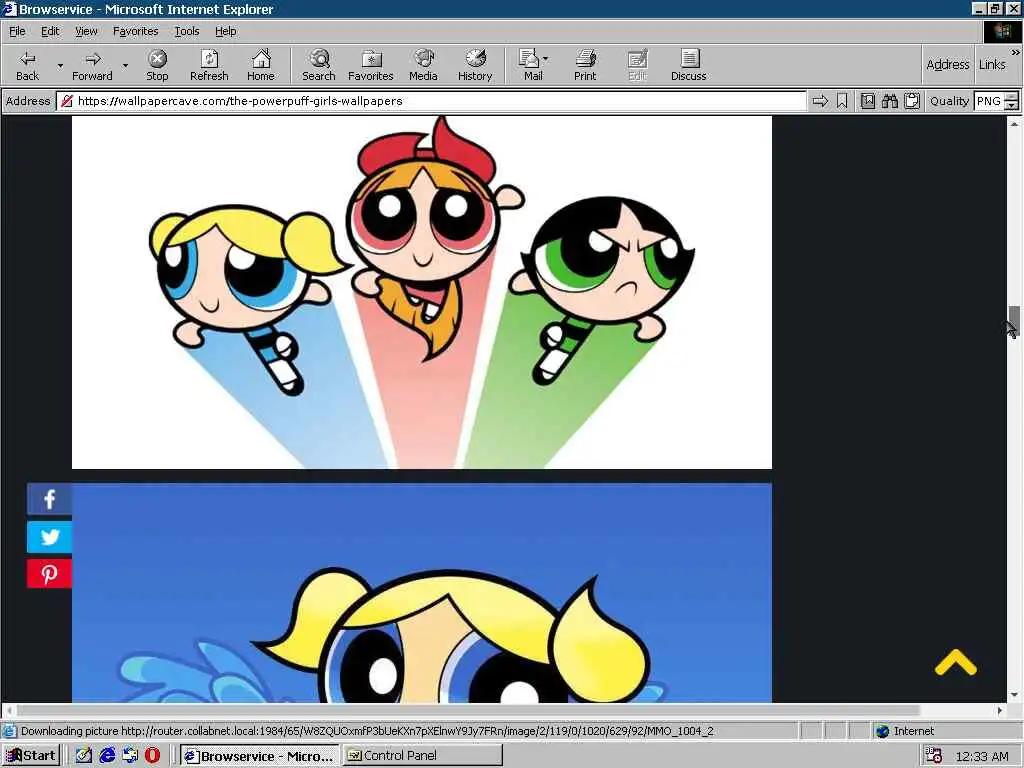
Task: Open the Media toolbar button
Action: pos(423,65)
